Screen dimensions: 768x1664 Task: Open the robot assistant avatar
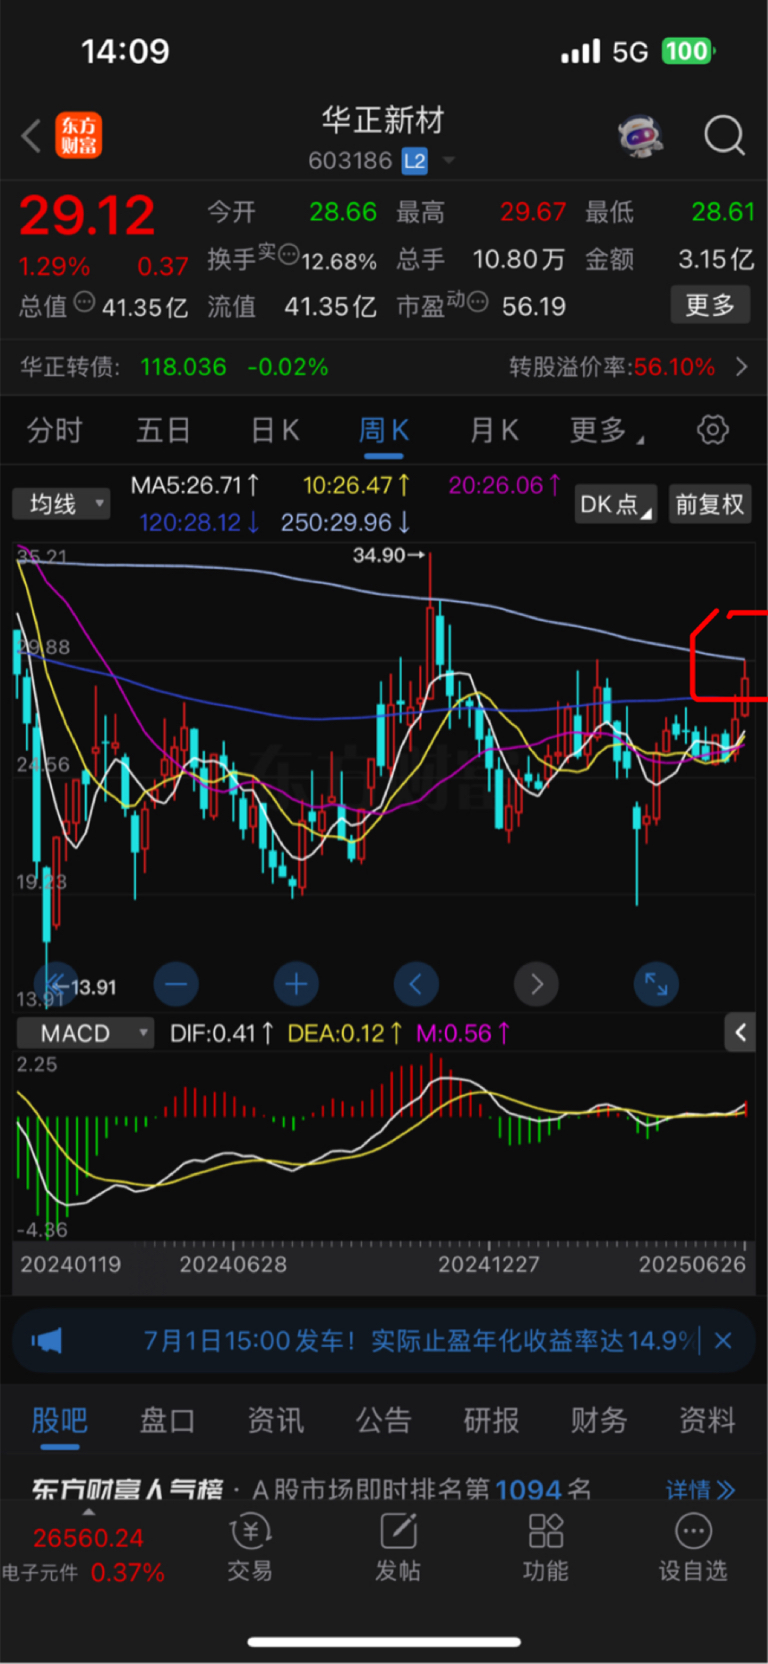tap(641, 135)
